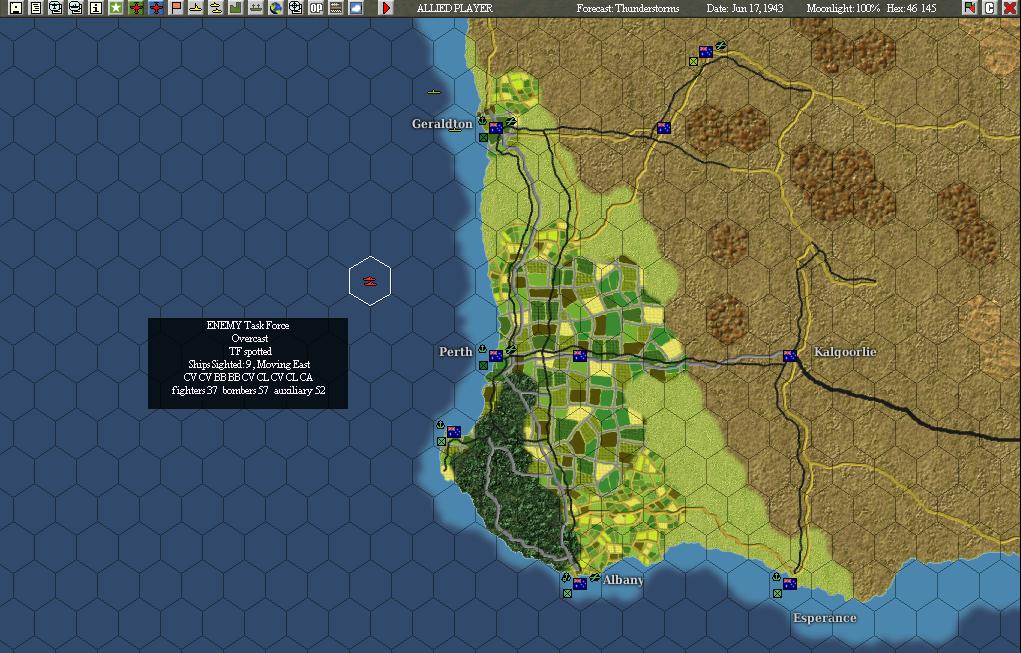Viewport: 1021px width, 653px height.
Task: Open the save game disk icon
Action: tap(16, 8)
